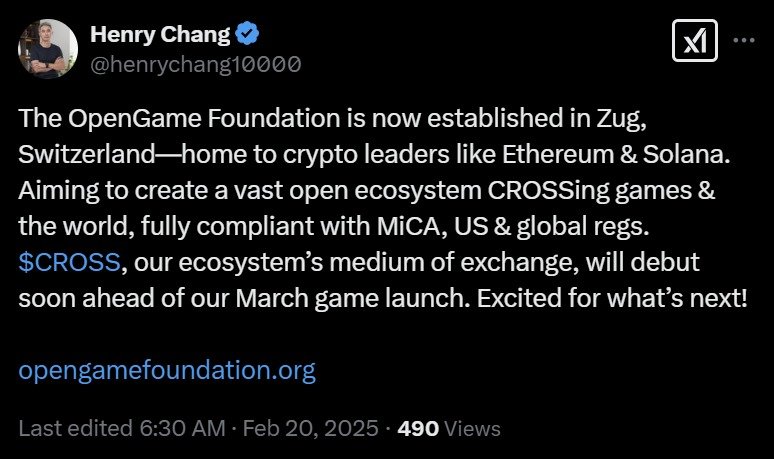Open the $CROSS cashtag
This screenshot has width=774, height=459.
pos(70,262)
